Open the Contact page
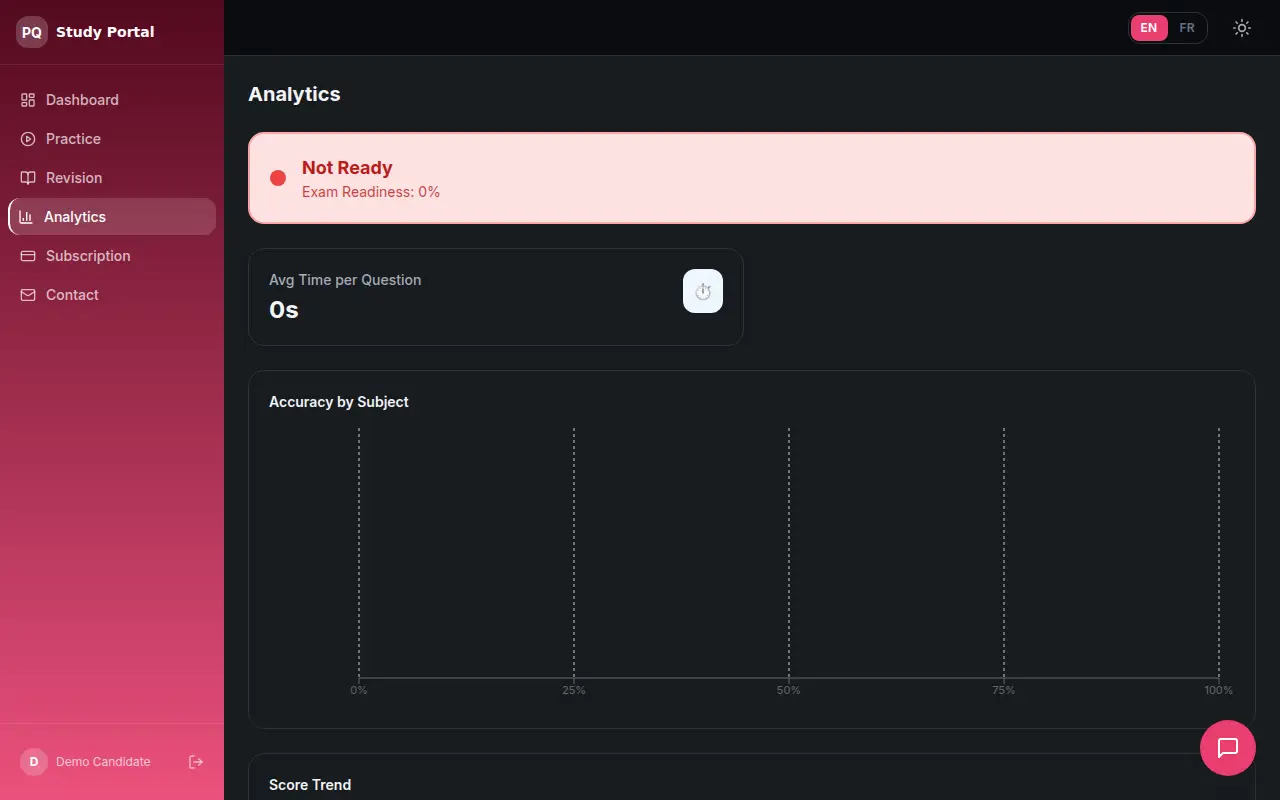This screenshot has height=800, width=1280. tap(112, 295)
